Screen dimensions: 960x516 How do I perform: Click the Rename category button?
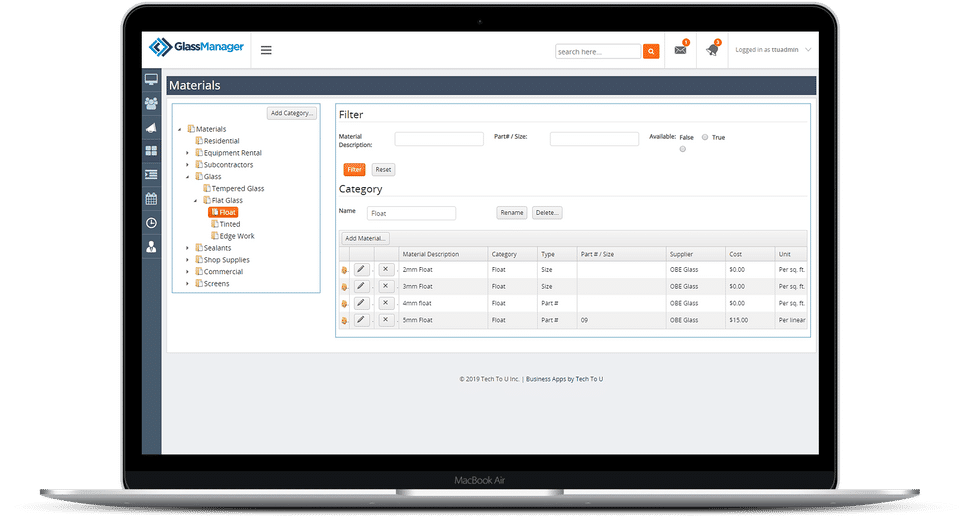(x=512, y=213)
